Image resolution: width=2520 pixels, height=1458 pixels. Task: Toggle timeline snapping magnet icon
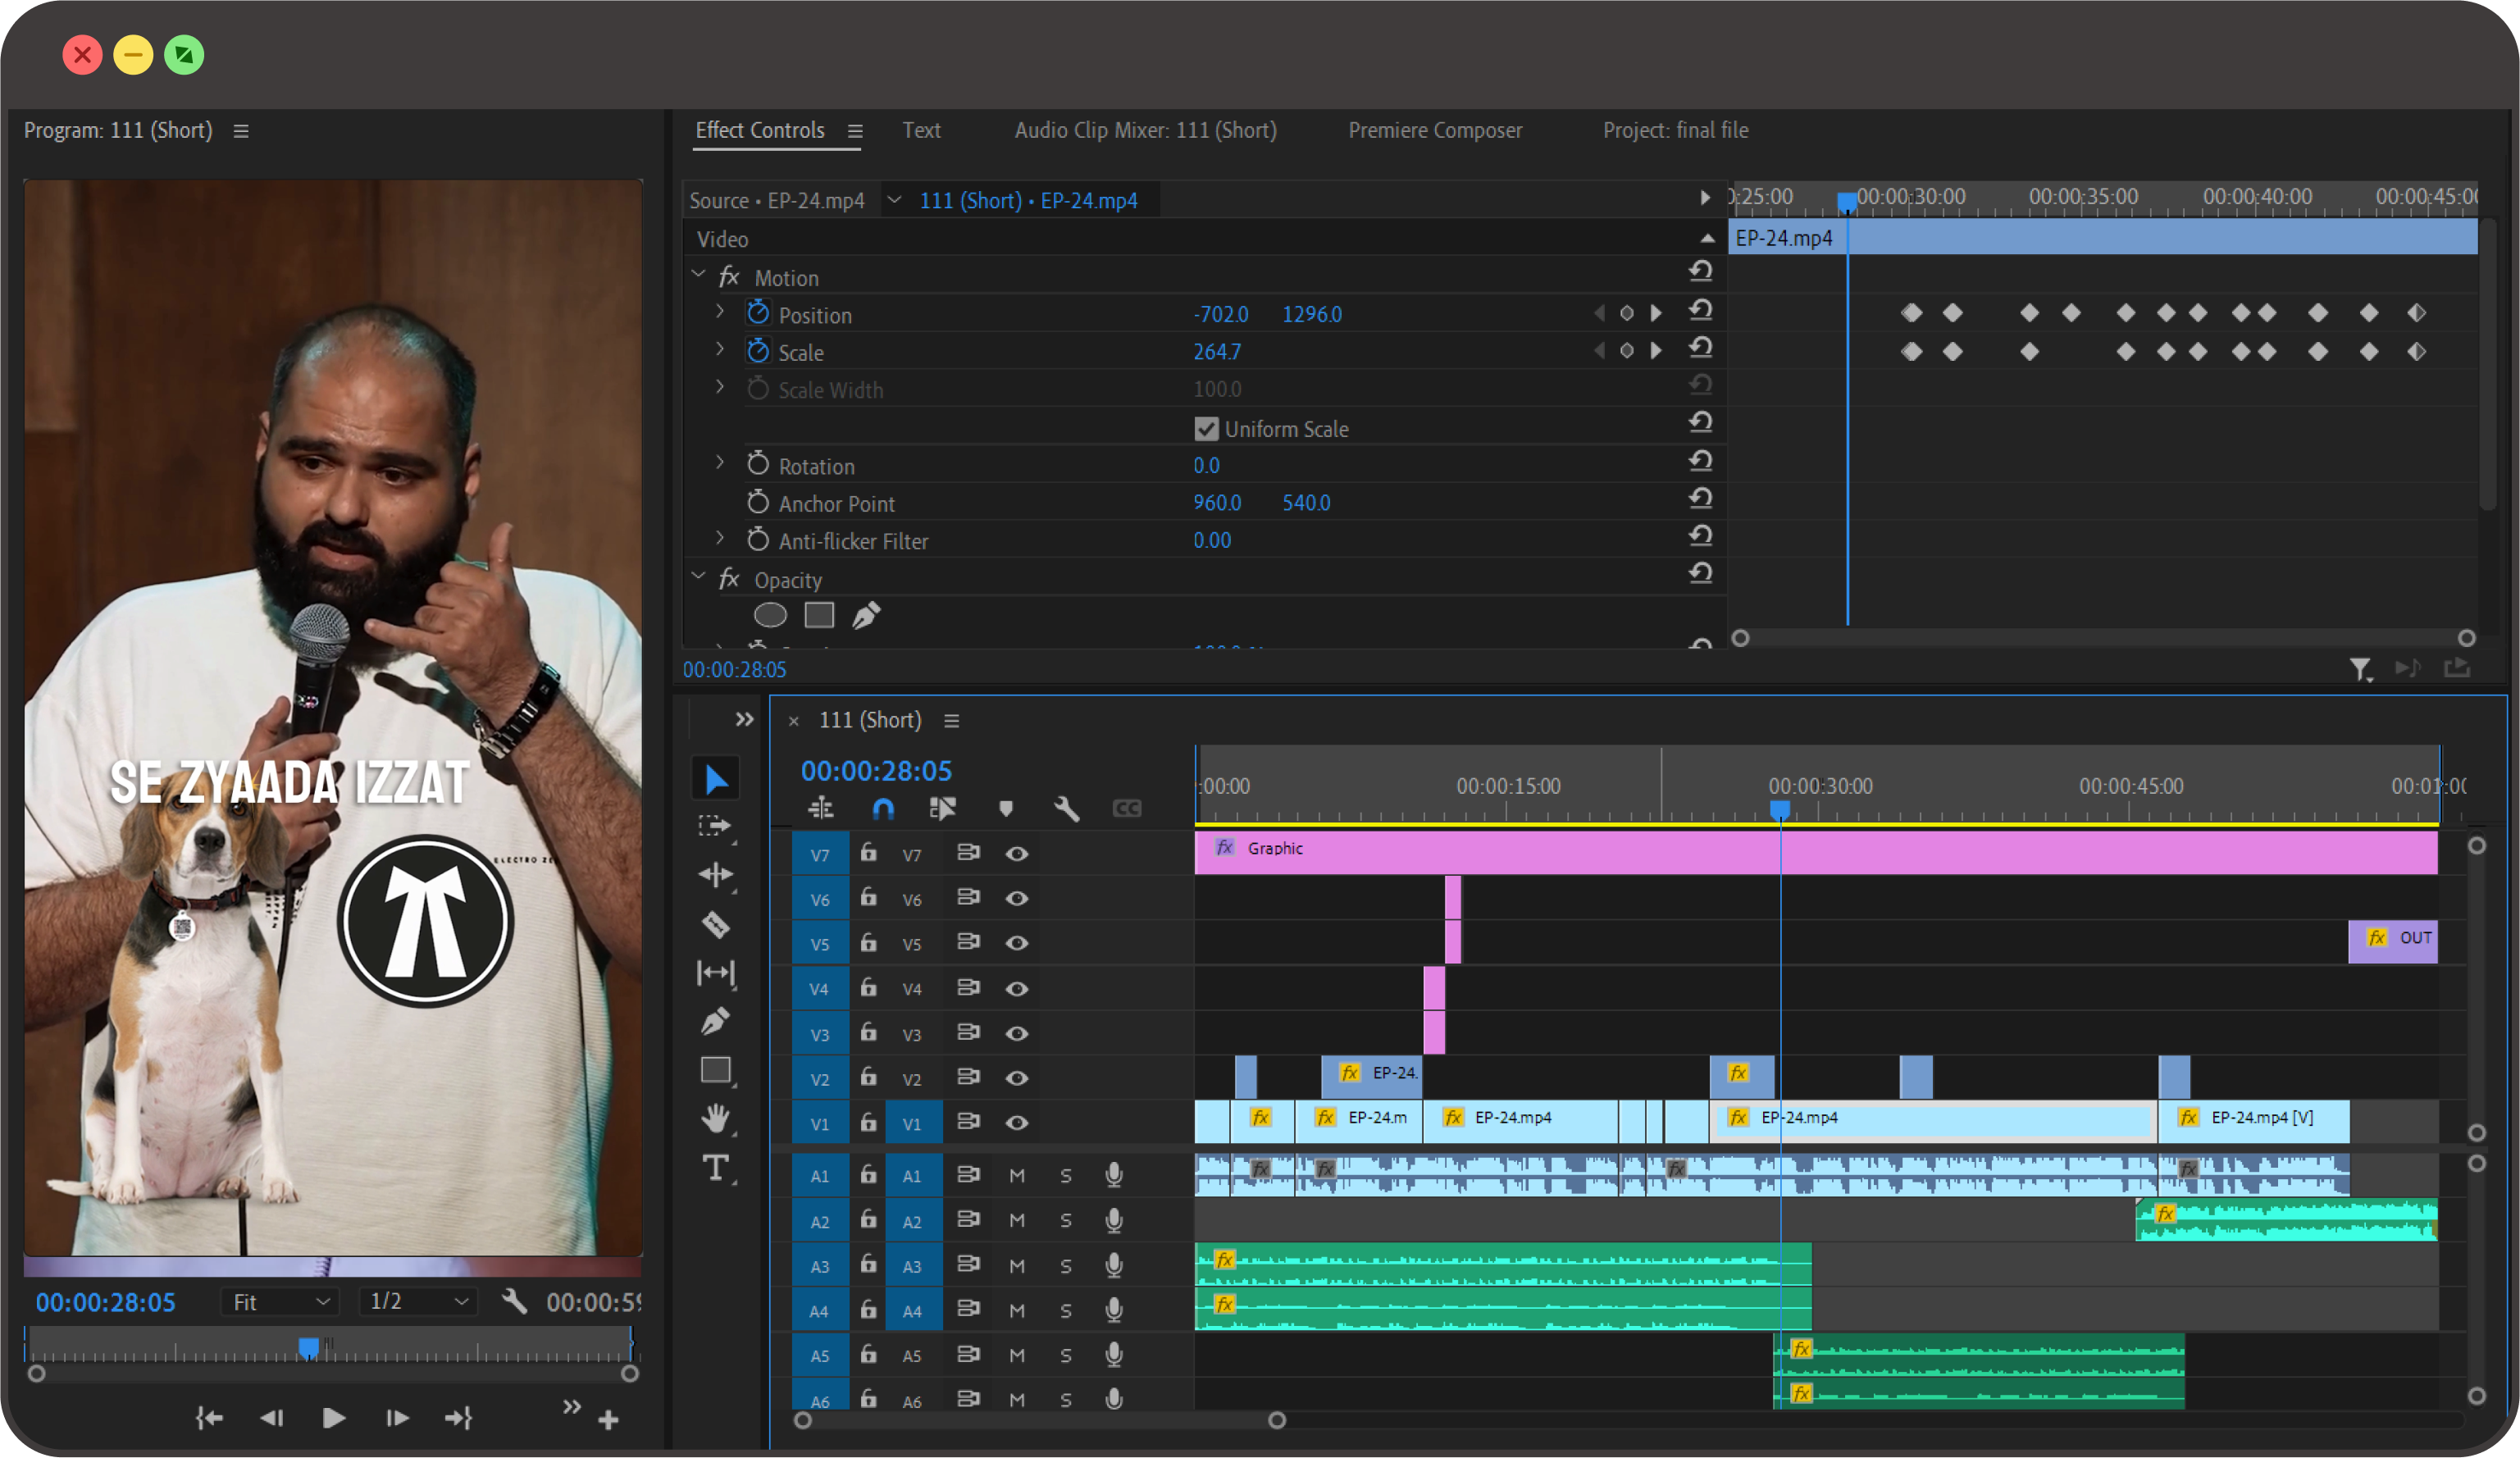(883, 808)
